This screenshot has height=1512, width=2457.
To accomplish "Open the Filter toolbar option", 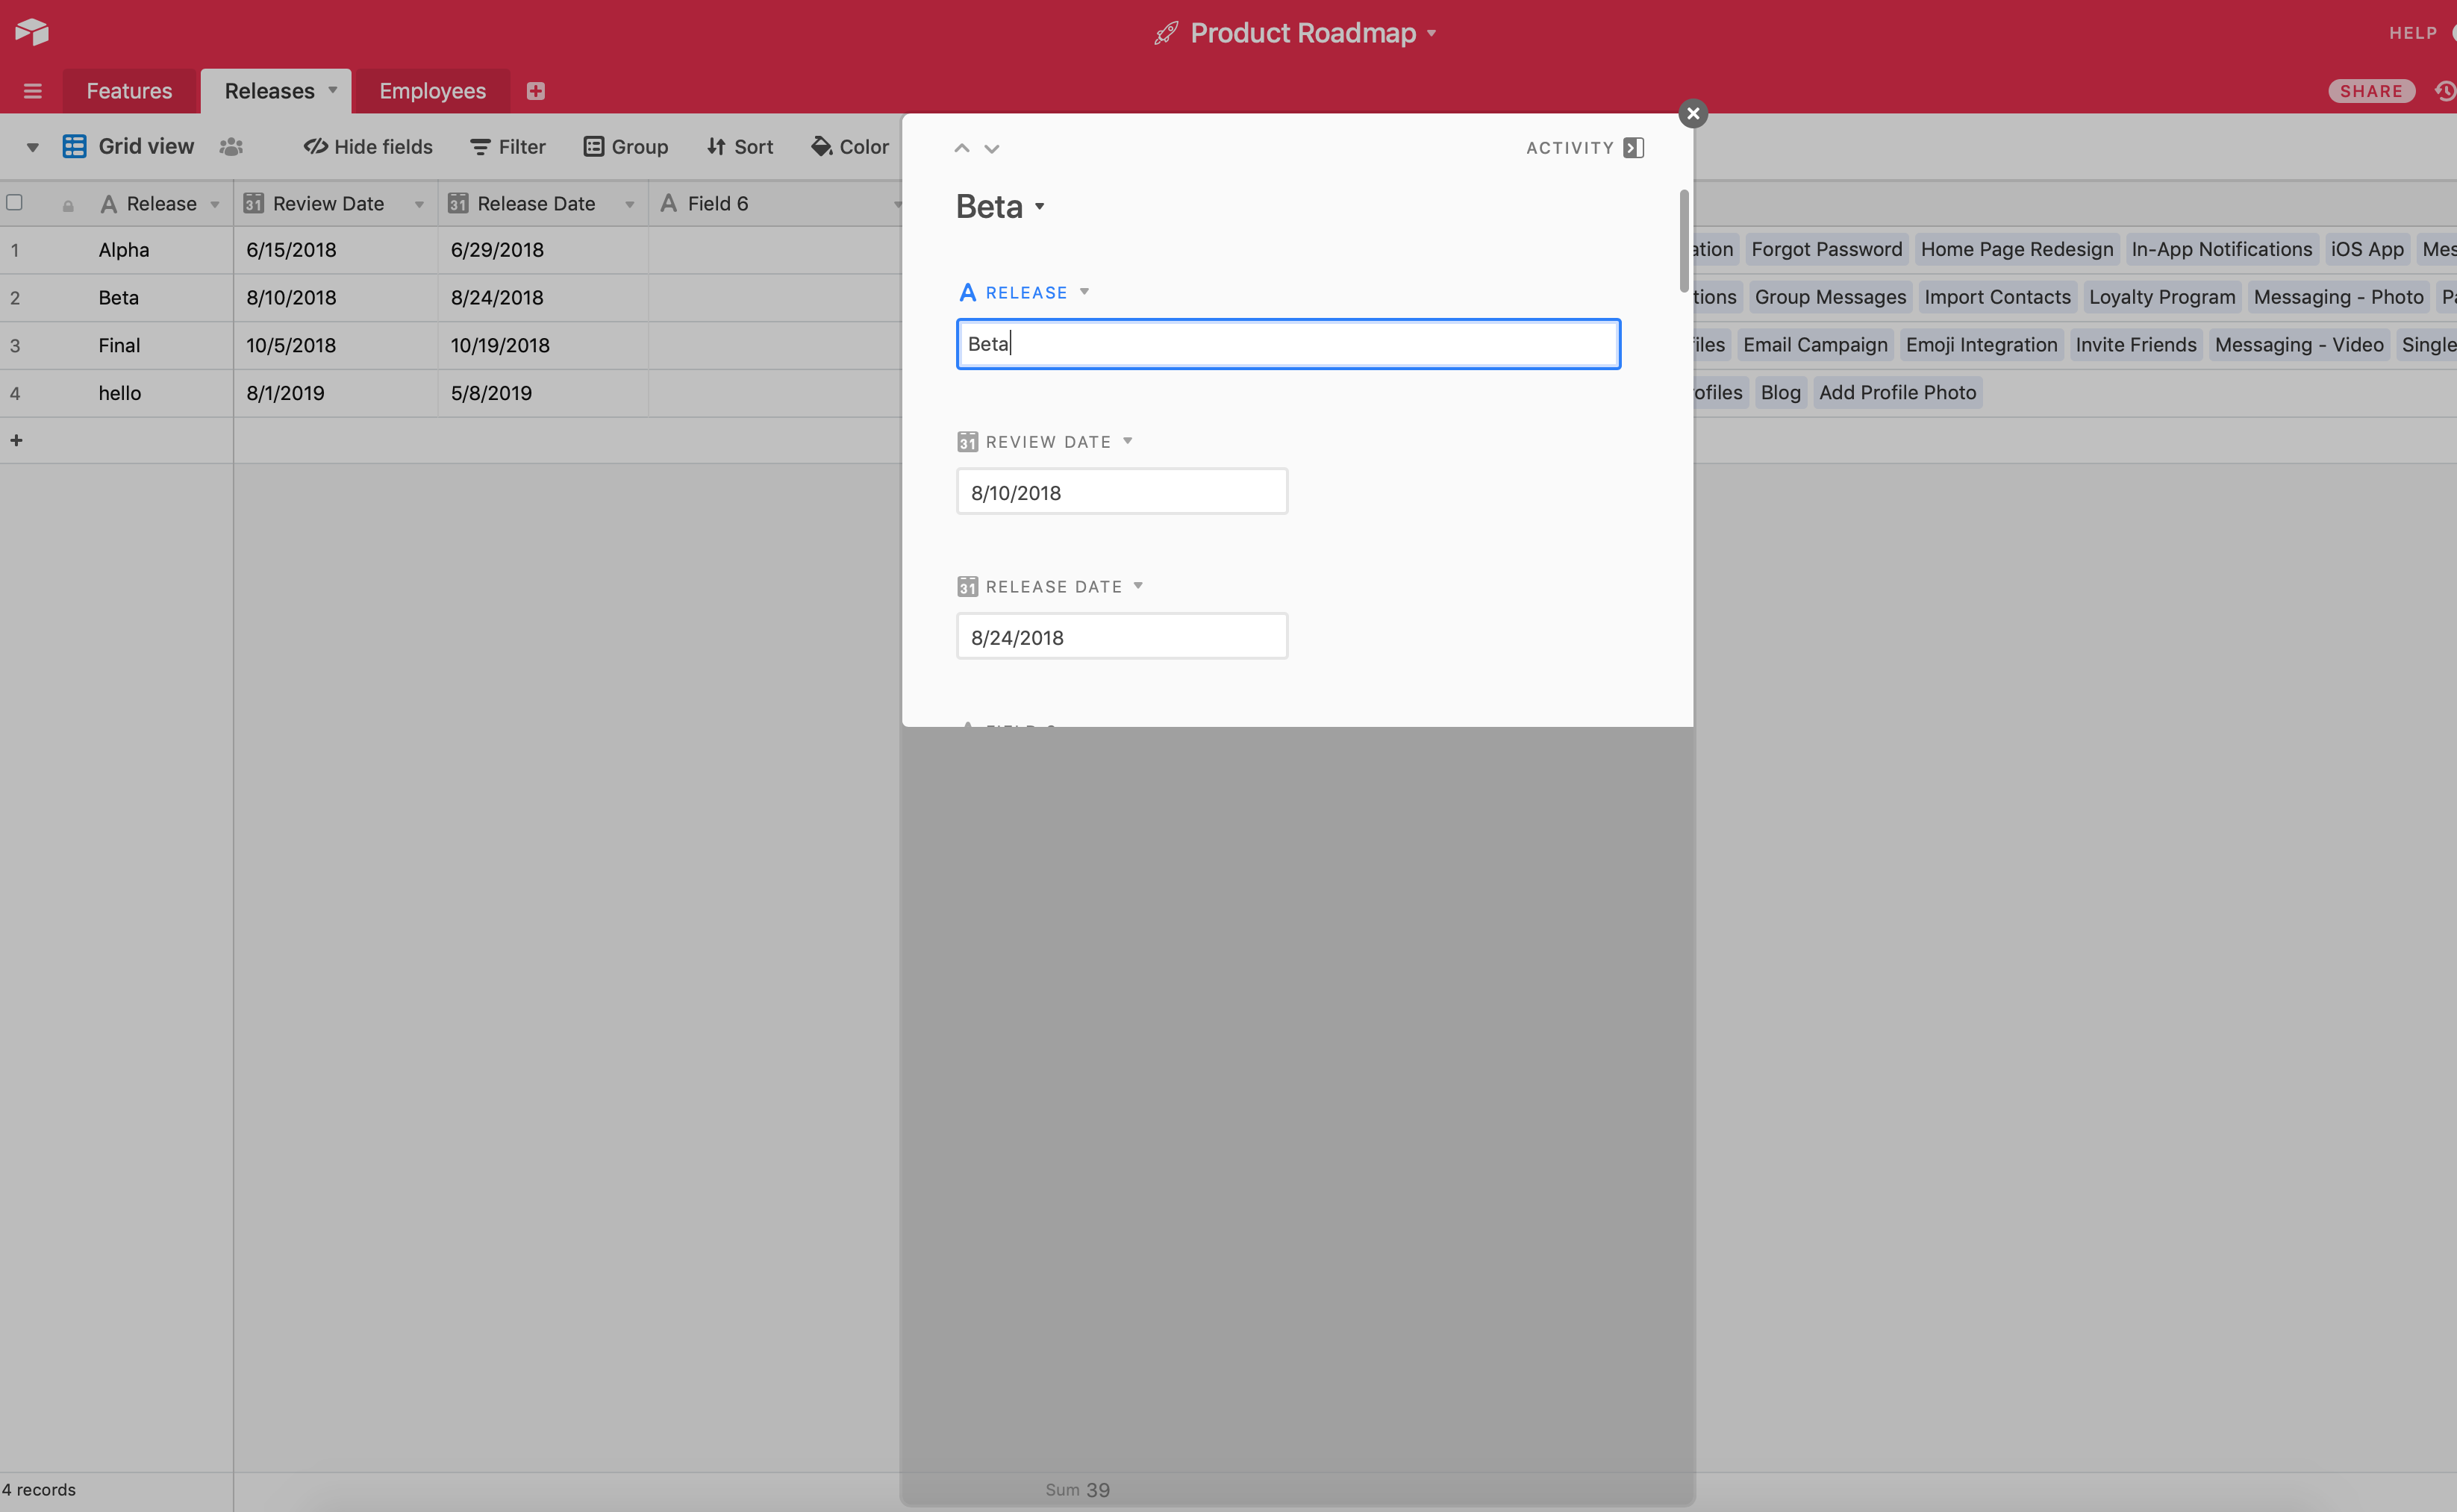I will (x=508, y=146).
